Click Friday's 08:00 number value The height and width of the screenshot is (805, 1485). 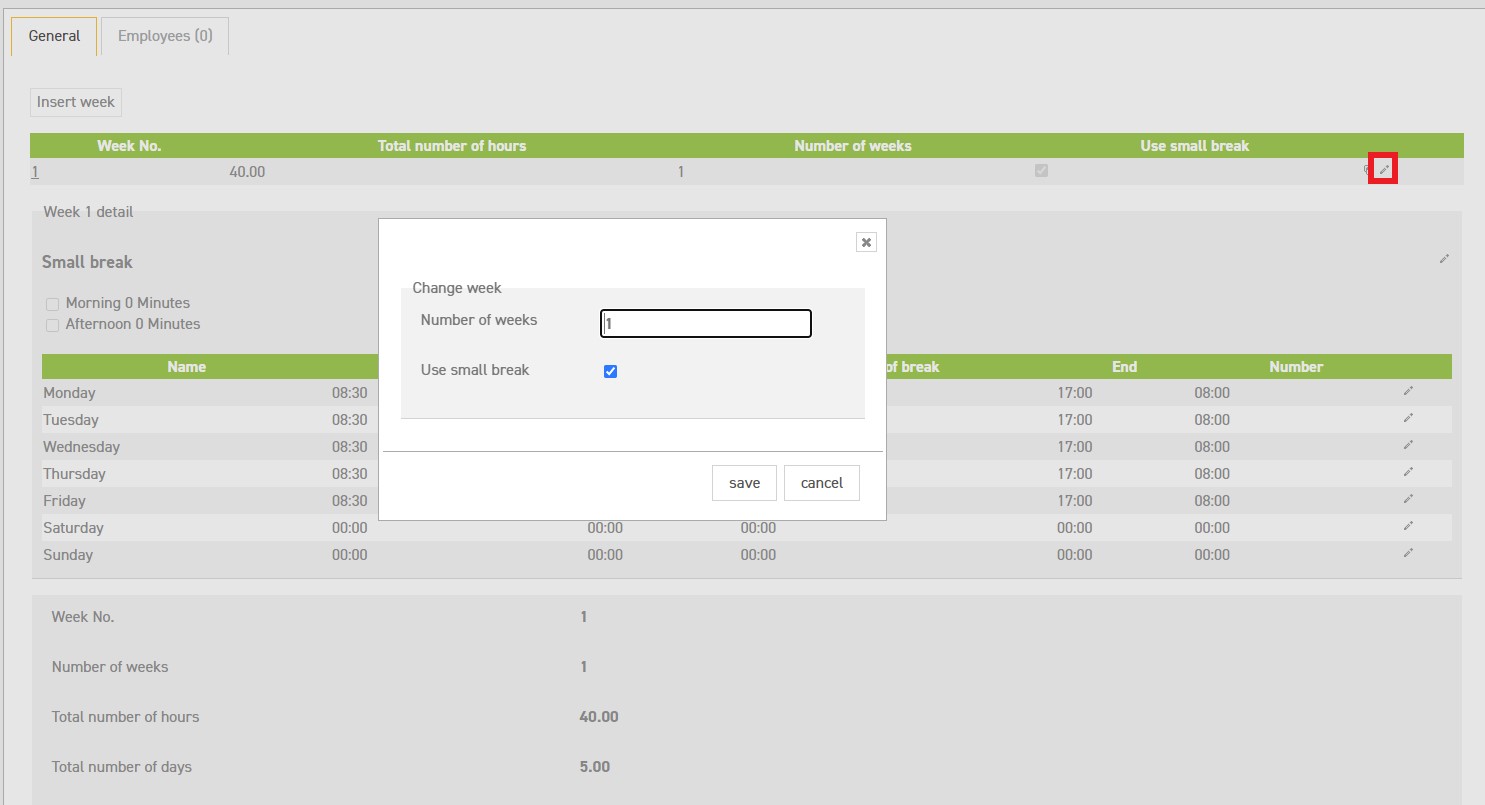point(1212,501)
